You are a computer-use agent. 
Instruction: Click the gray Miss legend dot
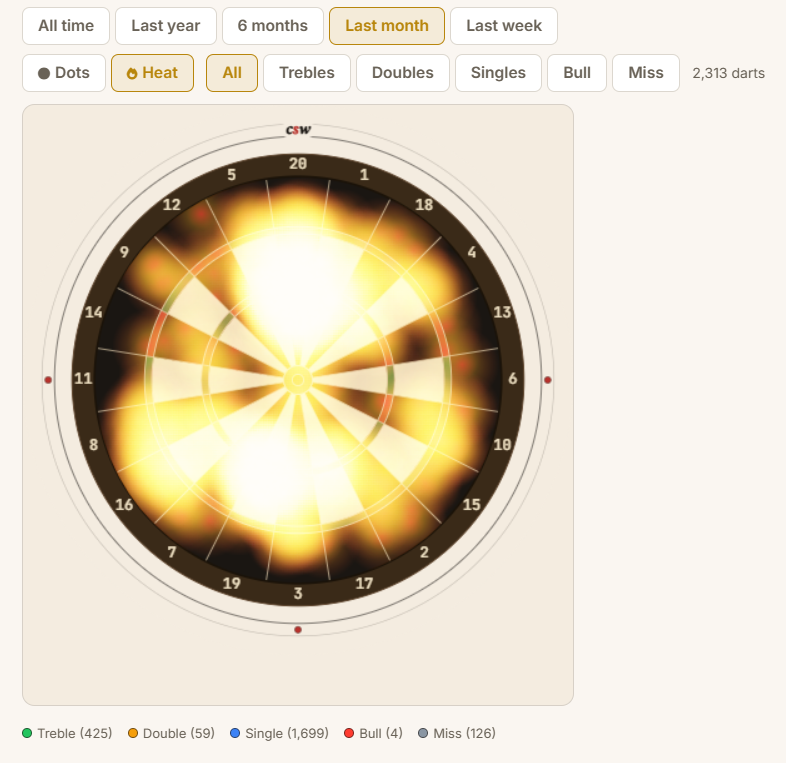click(x=423, y=733)
